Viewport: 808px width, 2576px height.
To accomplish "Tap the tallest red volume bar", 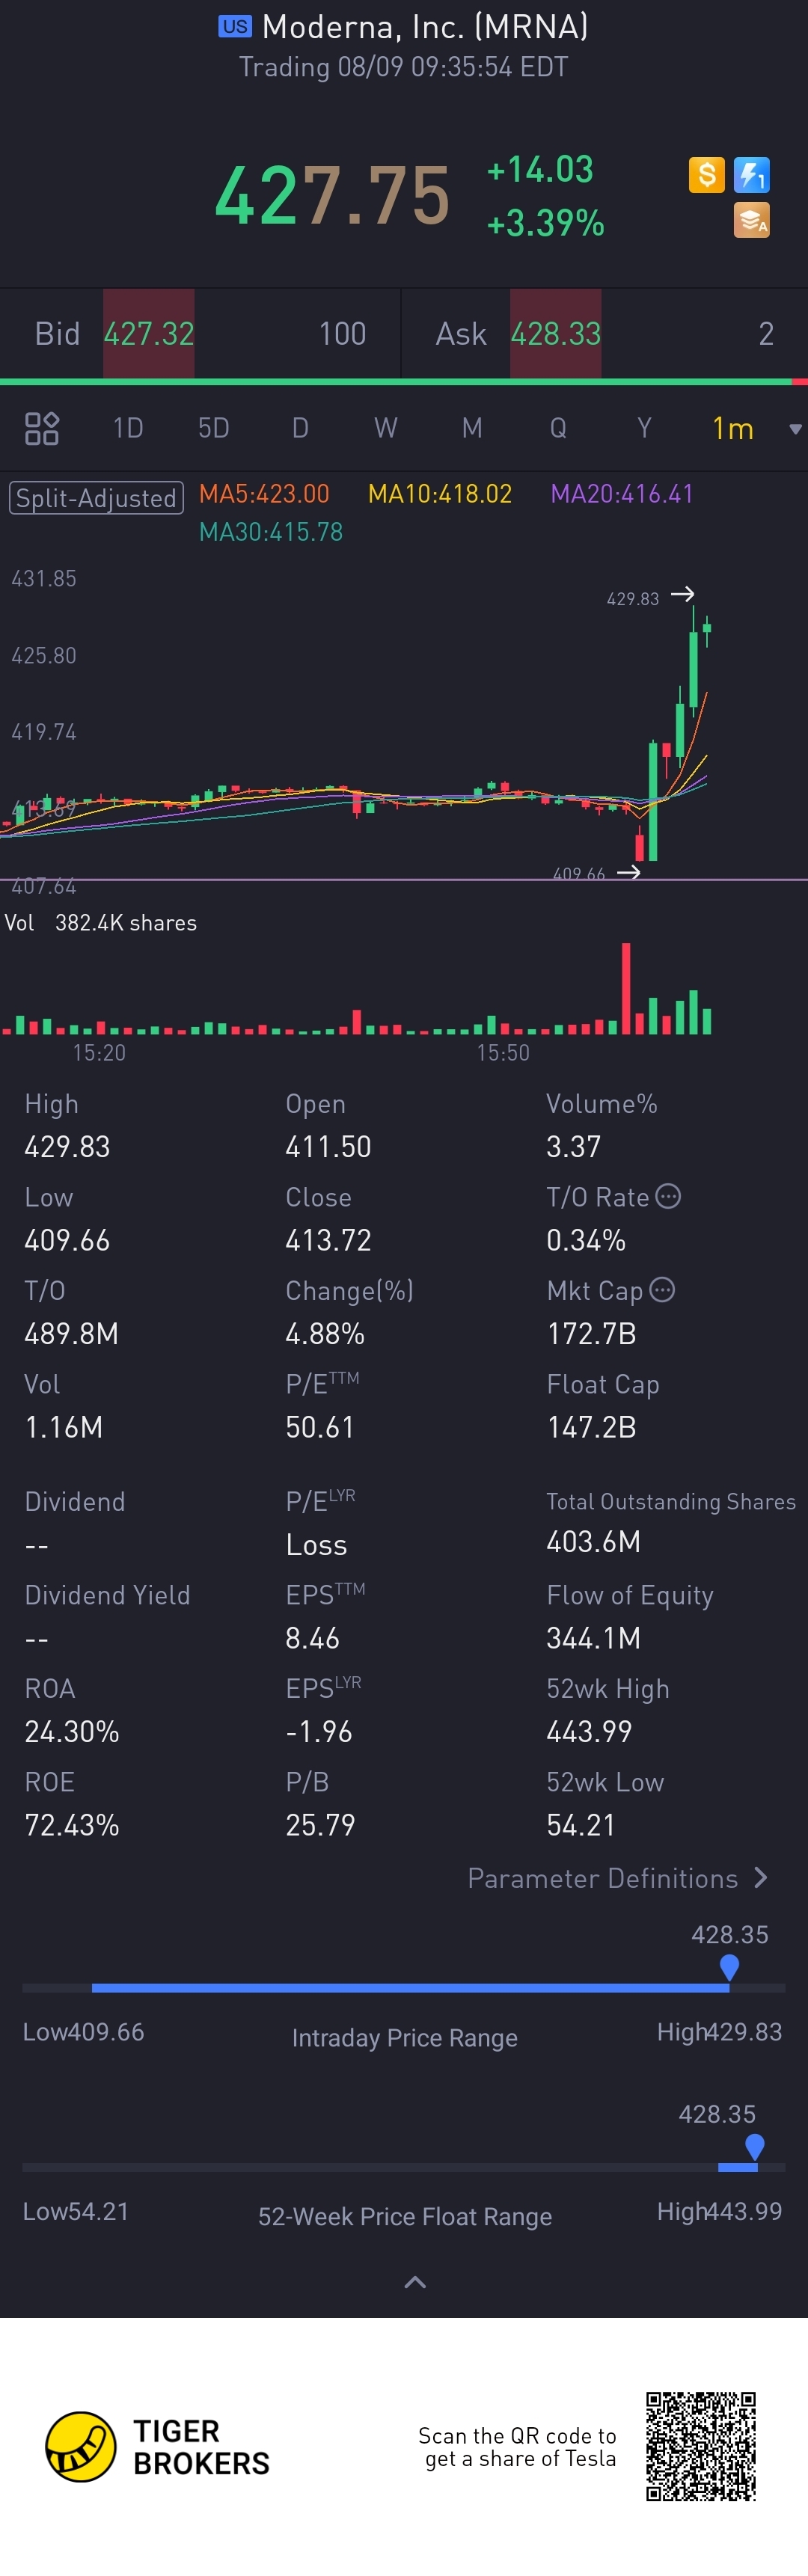I will tap(626, 988).
